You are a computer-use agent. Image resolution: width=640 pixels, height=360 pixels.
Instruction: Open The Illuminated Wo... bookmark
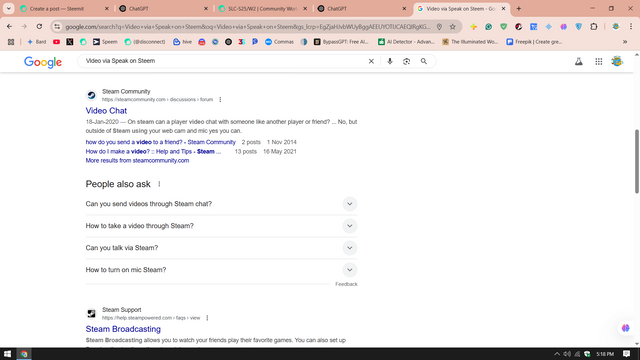coord(470,42)
